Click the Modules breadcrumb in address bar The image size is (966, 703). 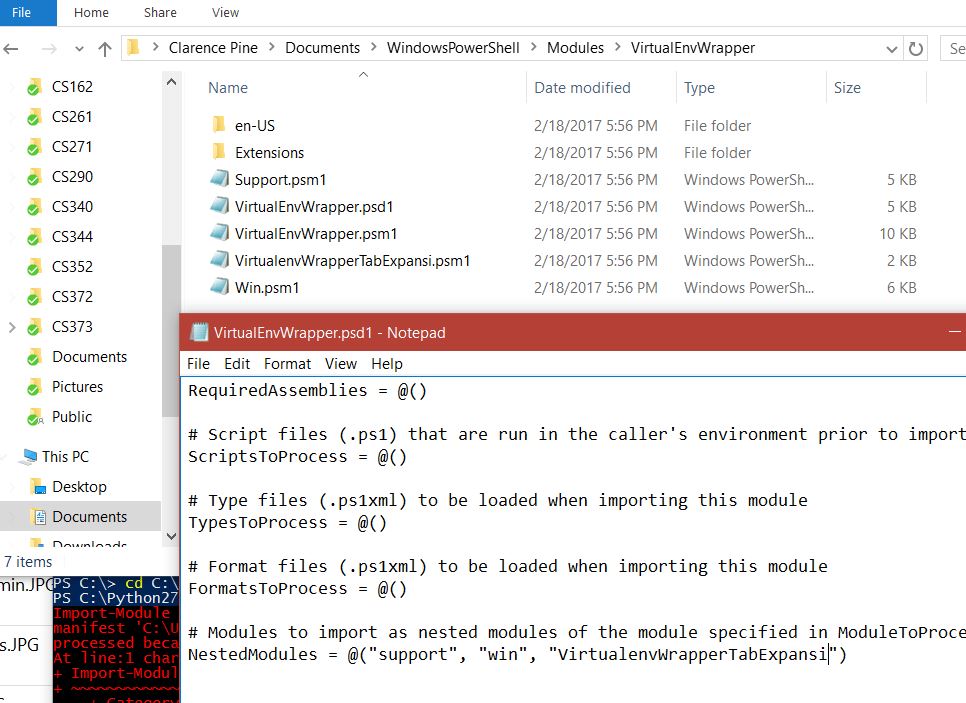(575, 48)
